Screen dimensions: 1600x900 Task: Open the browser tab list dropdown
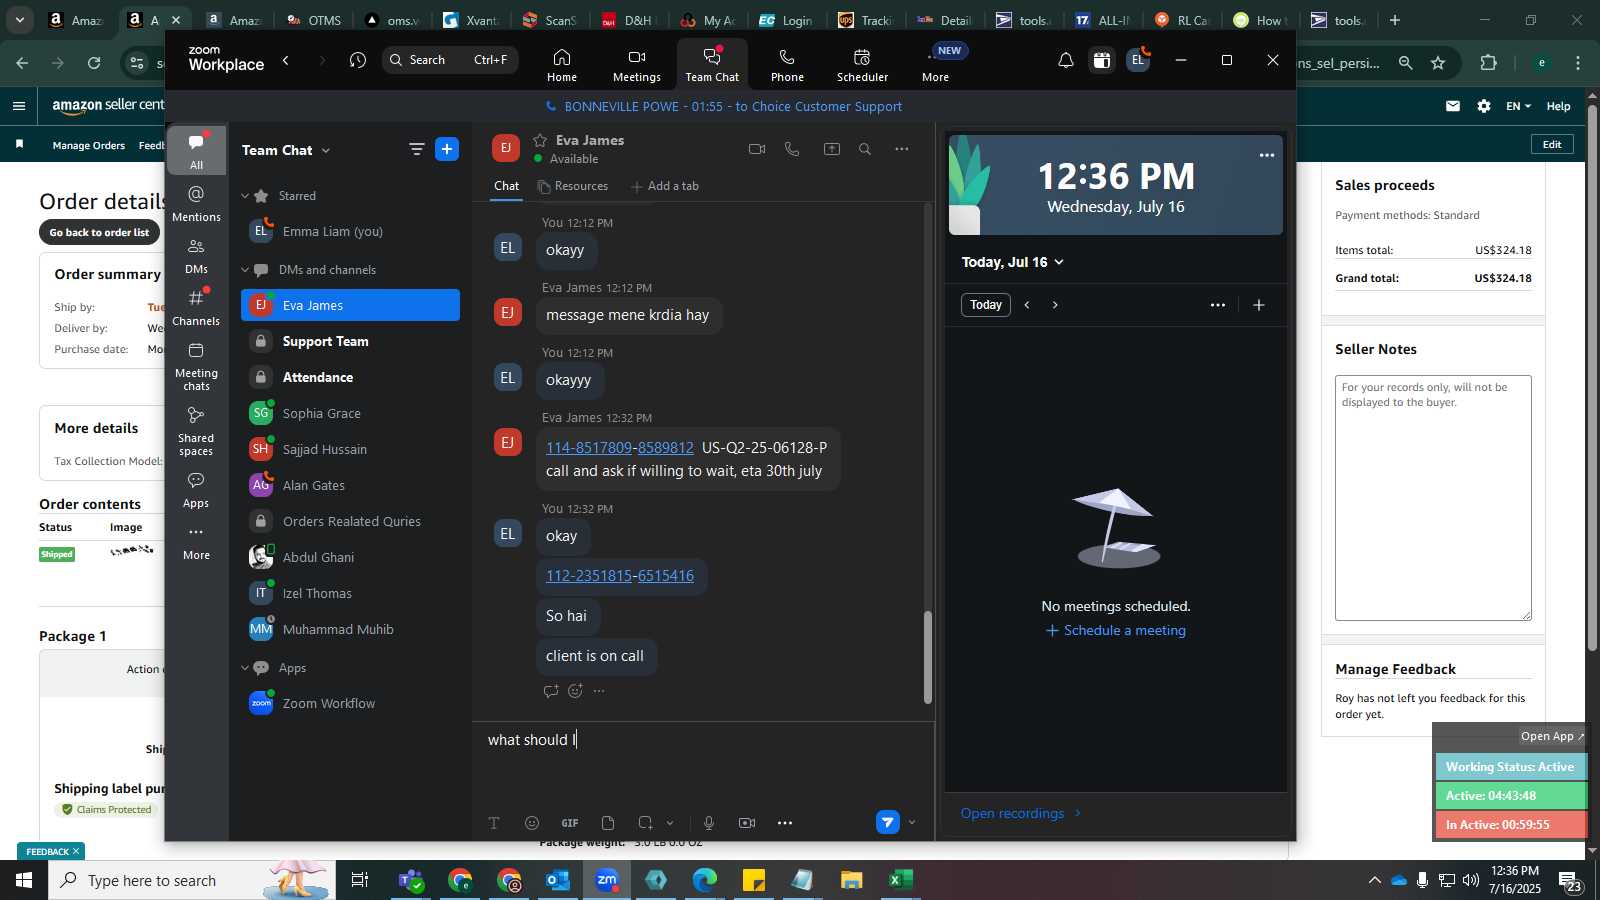point(19,20)
